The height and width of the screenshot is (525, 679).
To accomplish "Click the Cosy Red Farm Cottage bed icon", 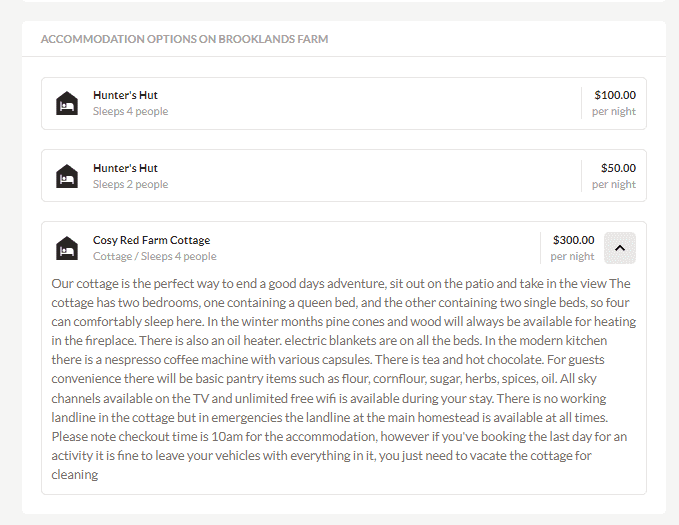I will point(67,248).
